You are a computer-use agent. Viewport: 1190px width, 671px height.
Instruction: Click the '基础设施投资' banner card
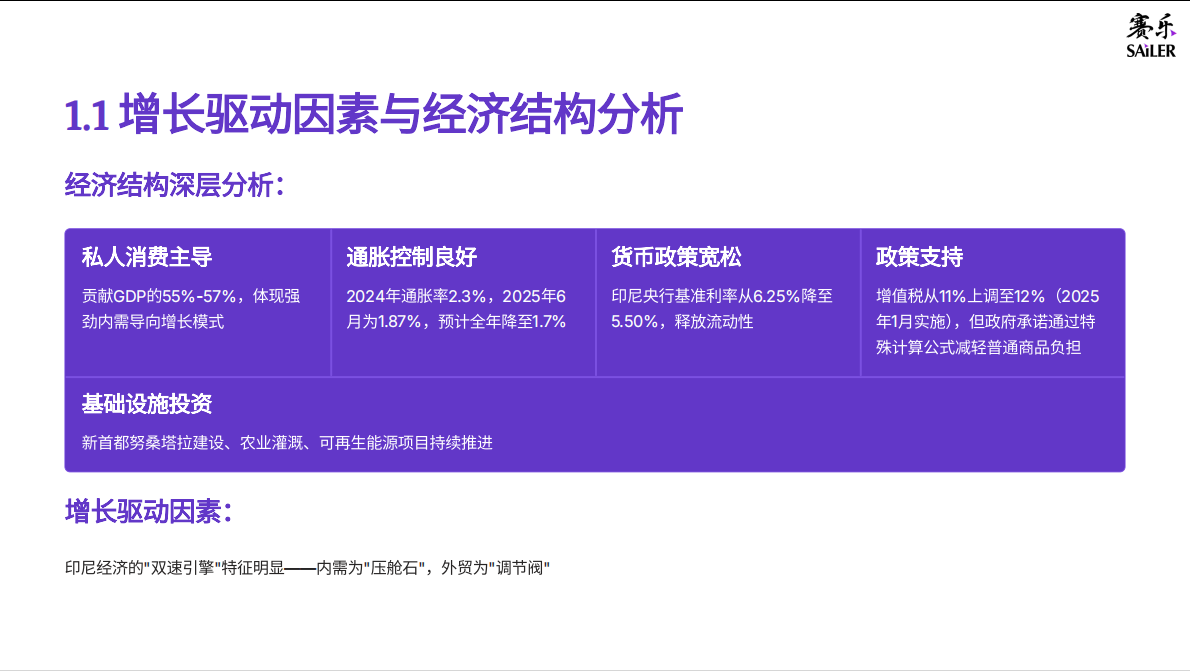click(x=595, y=425)
